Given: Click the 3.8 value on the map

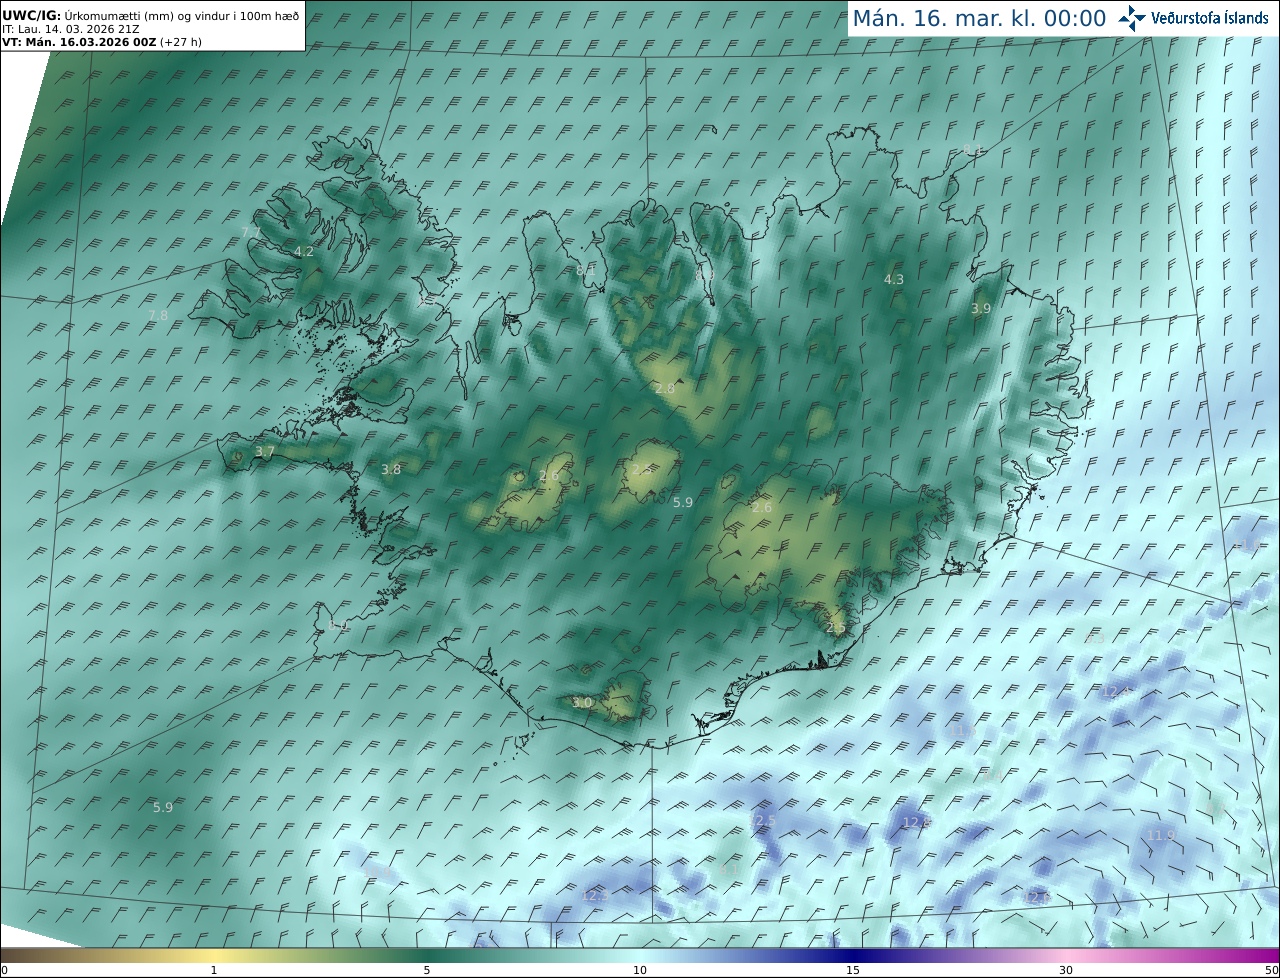Looking at the screenshot, I should pyautogui.click(x=391, y=469).
